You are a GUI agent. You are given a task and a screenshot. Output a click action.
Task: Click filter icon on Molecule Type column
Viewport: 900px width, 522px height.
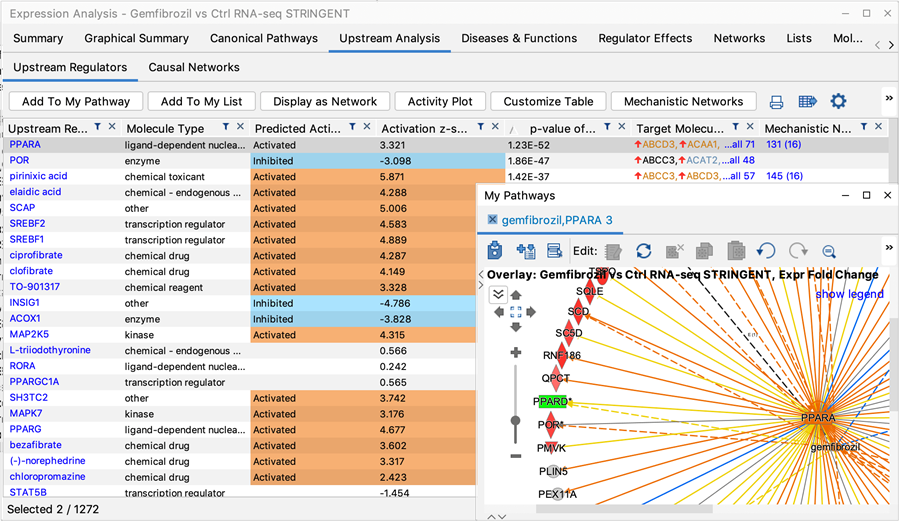click(x=227, y=128)
